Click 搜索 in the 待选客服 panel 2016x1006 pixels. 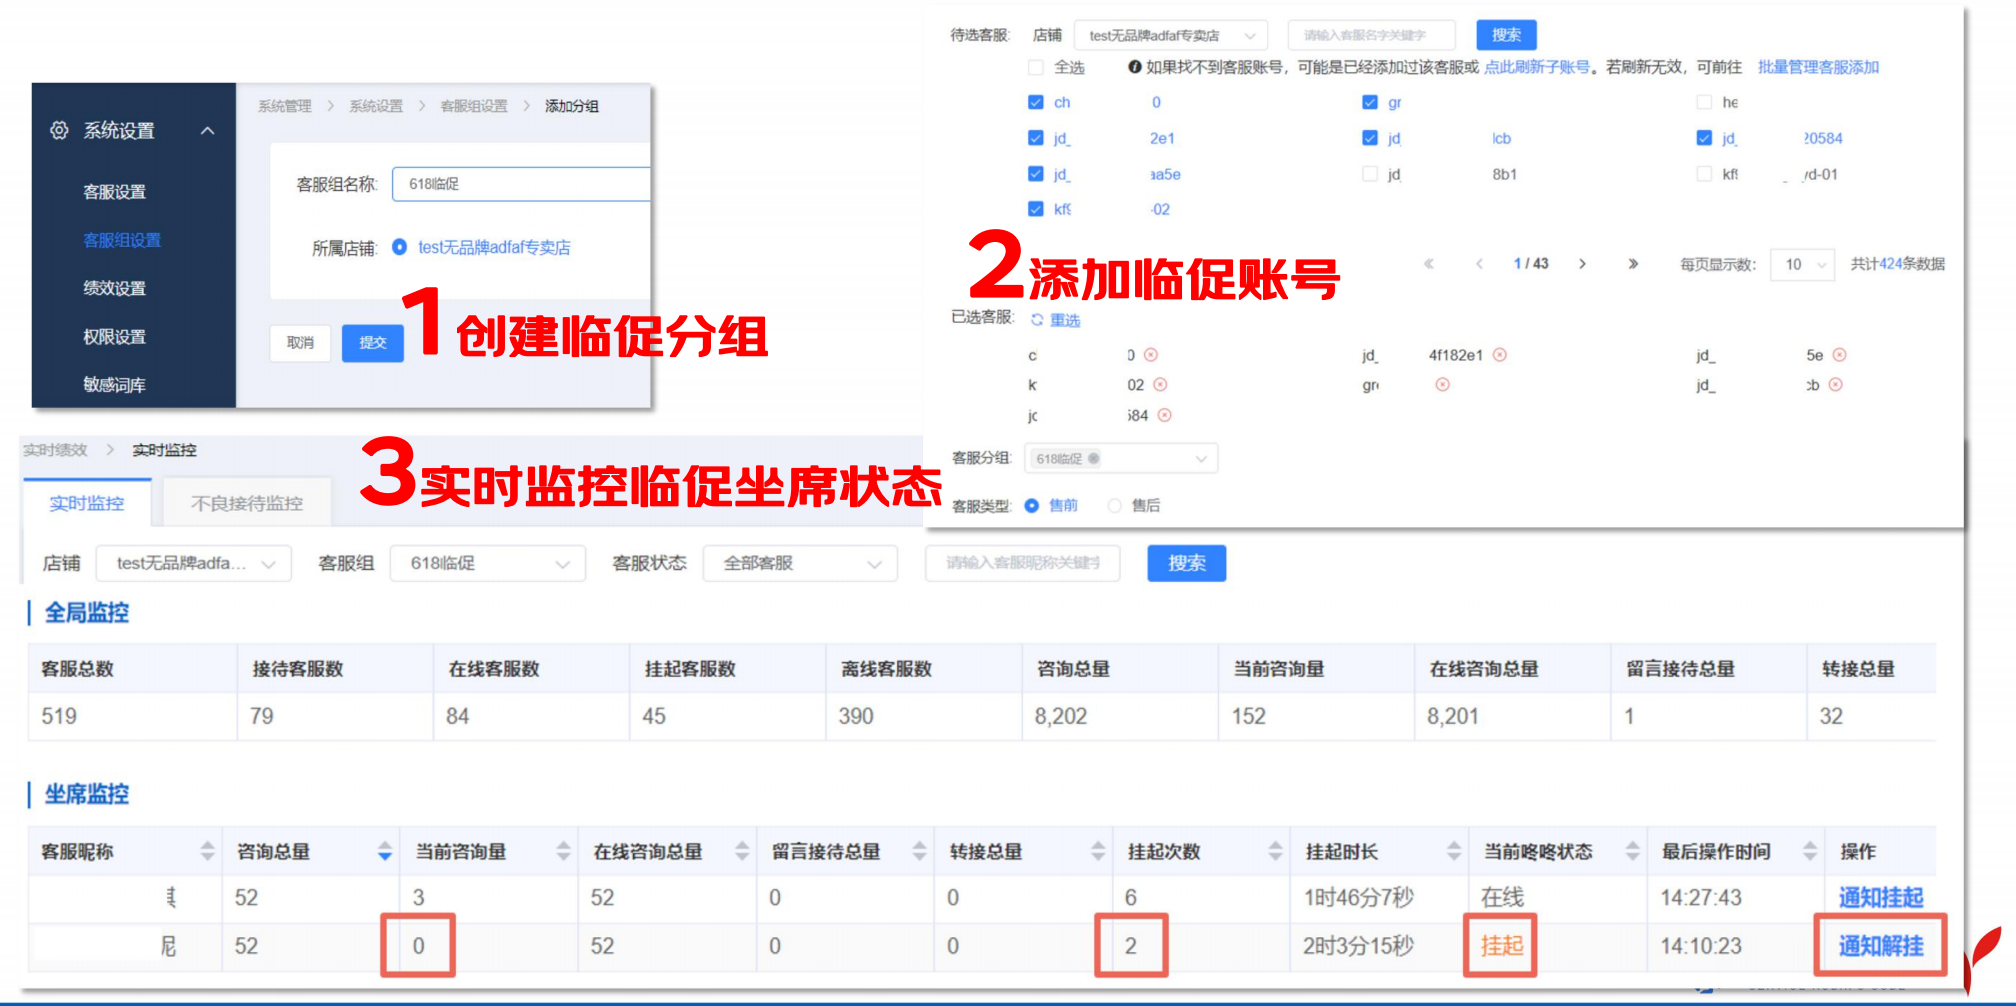point(1507,35)
